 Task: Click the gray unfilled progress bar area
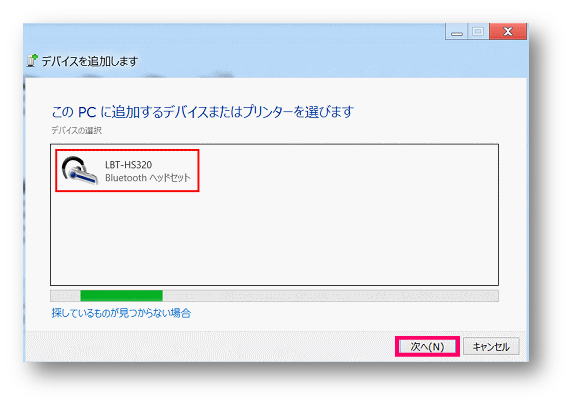click(x=330, y=295)
